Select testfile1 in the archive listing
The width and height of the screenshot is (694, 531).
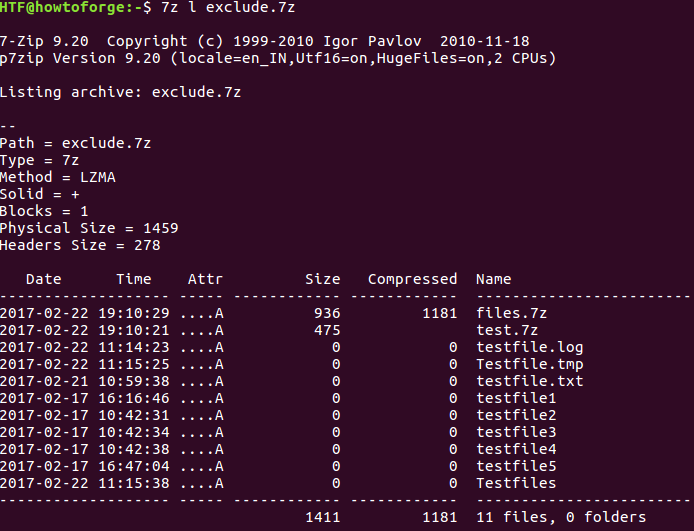[x=517, y=398]
